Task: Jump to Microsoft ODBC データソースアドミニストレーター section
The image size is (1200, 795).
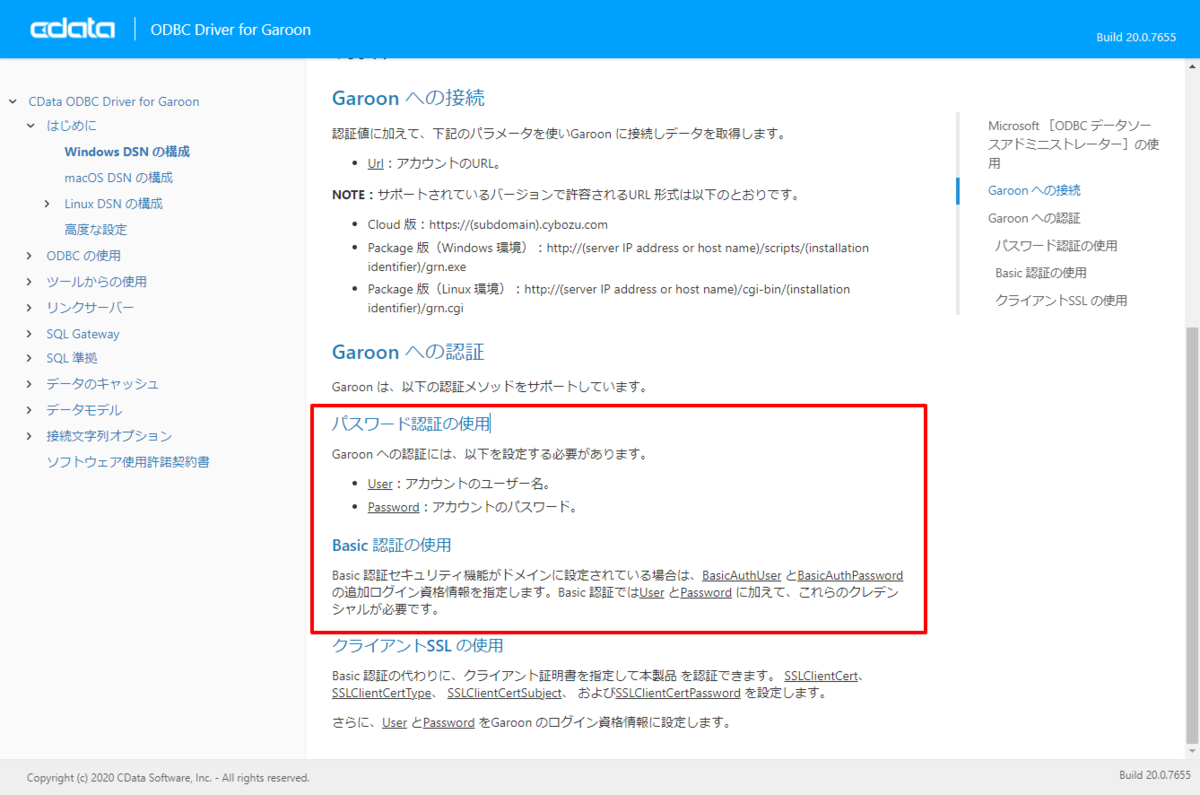Action: click(1074, 144)
